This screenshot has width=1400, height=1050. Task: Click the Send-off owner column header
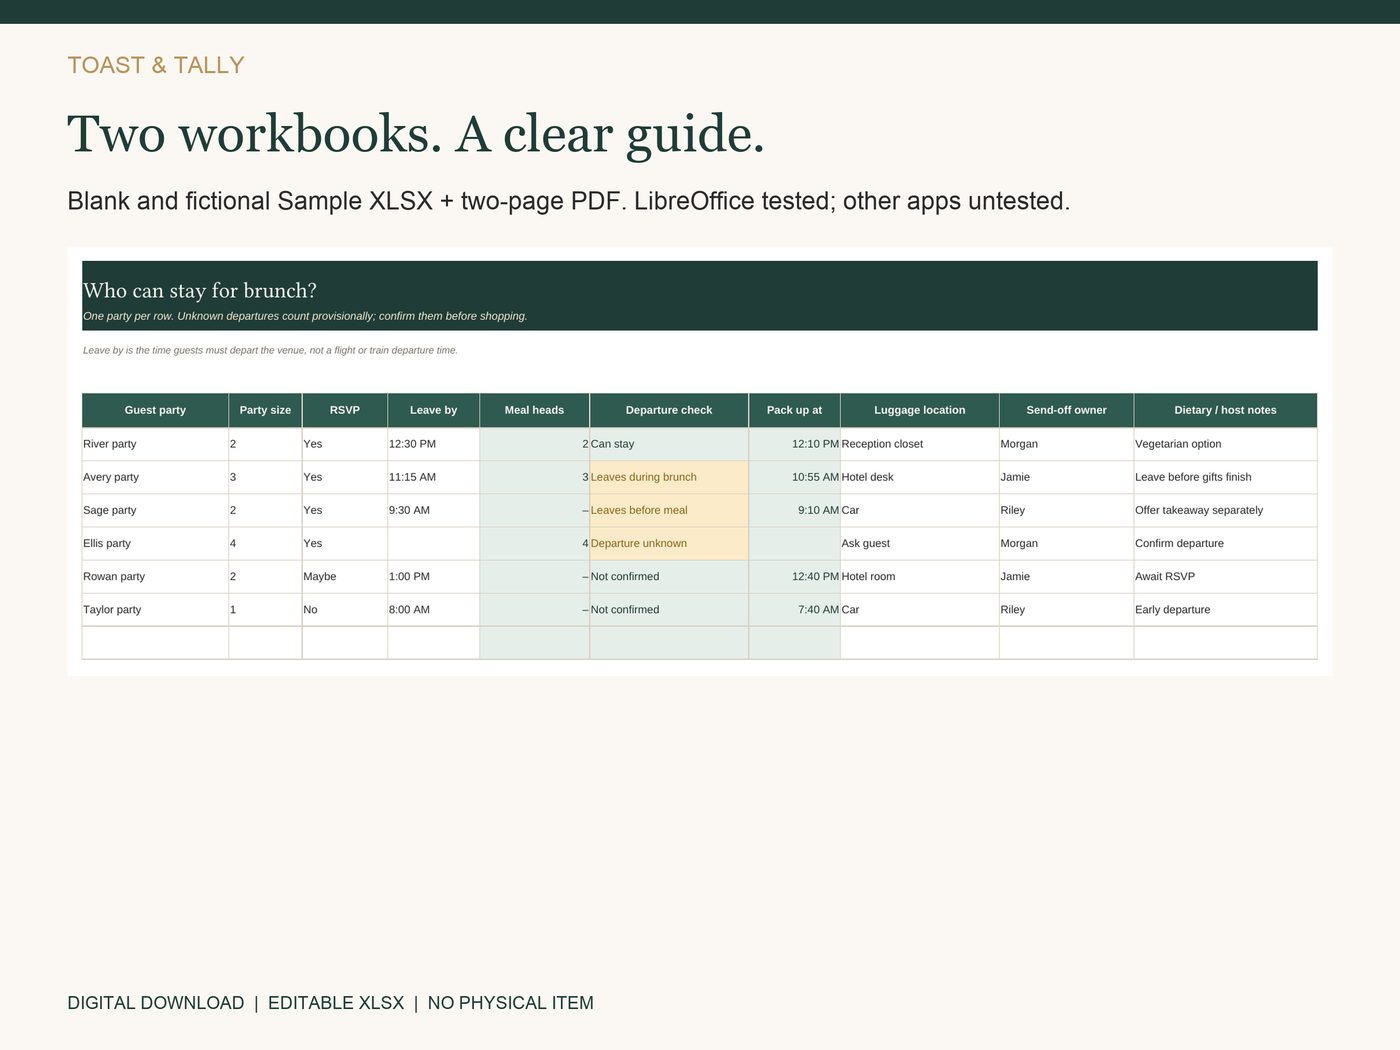click(1067, 410)
